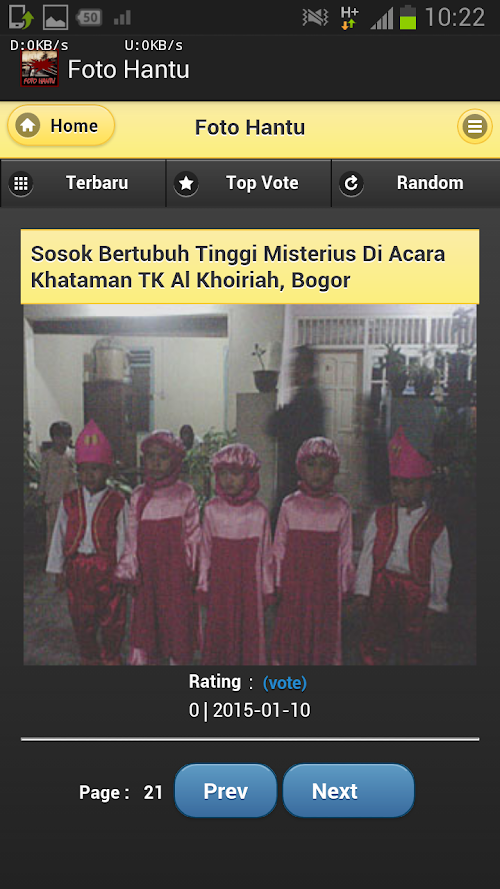This screenshot has width=500, height=889.
Task: Tap the battery icon in status bar
Action: (x=408, y=18)
